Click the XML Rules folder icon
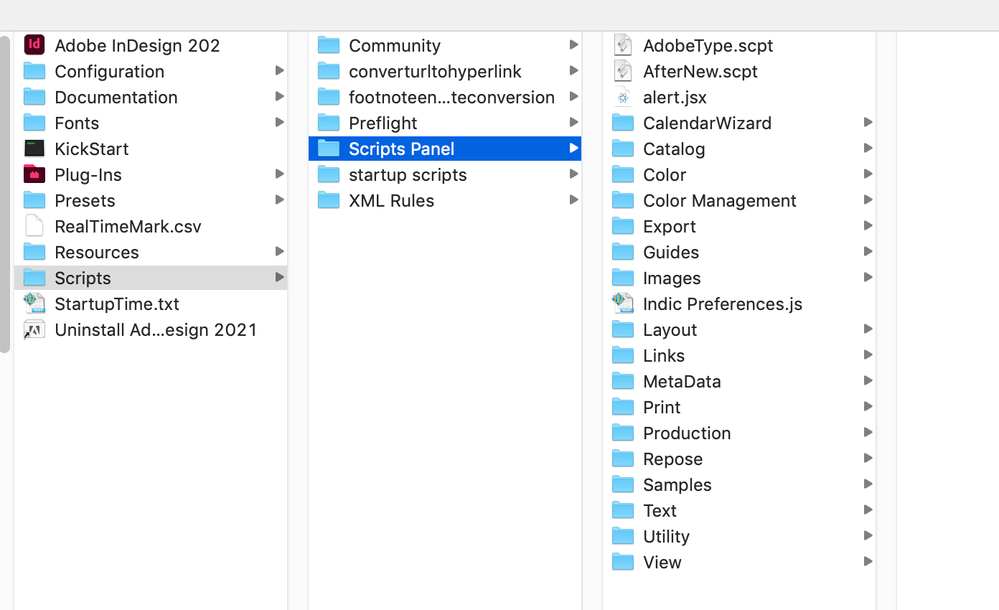Viewport: 999px width, 610px height. (x=329, y=200)
